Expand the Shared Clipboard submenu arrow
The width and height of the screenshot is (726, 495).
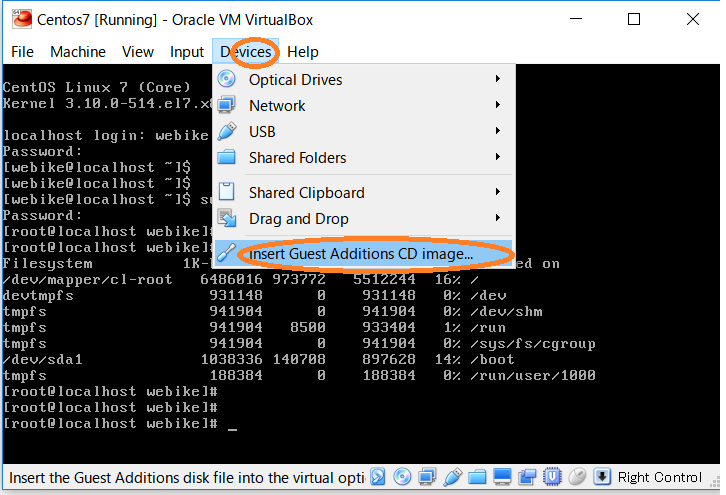498,192
